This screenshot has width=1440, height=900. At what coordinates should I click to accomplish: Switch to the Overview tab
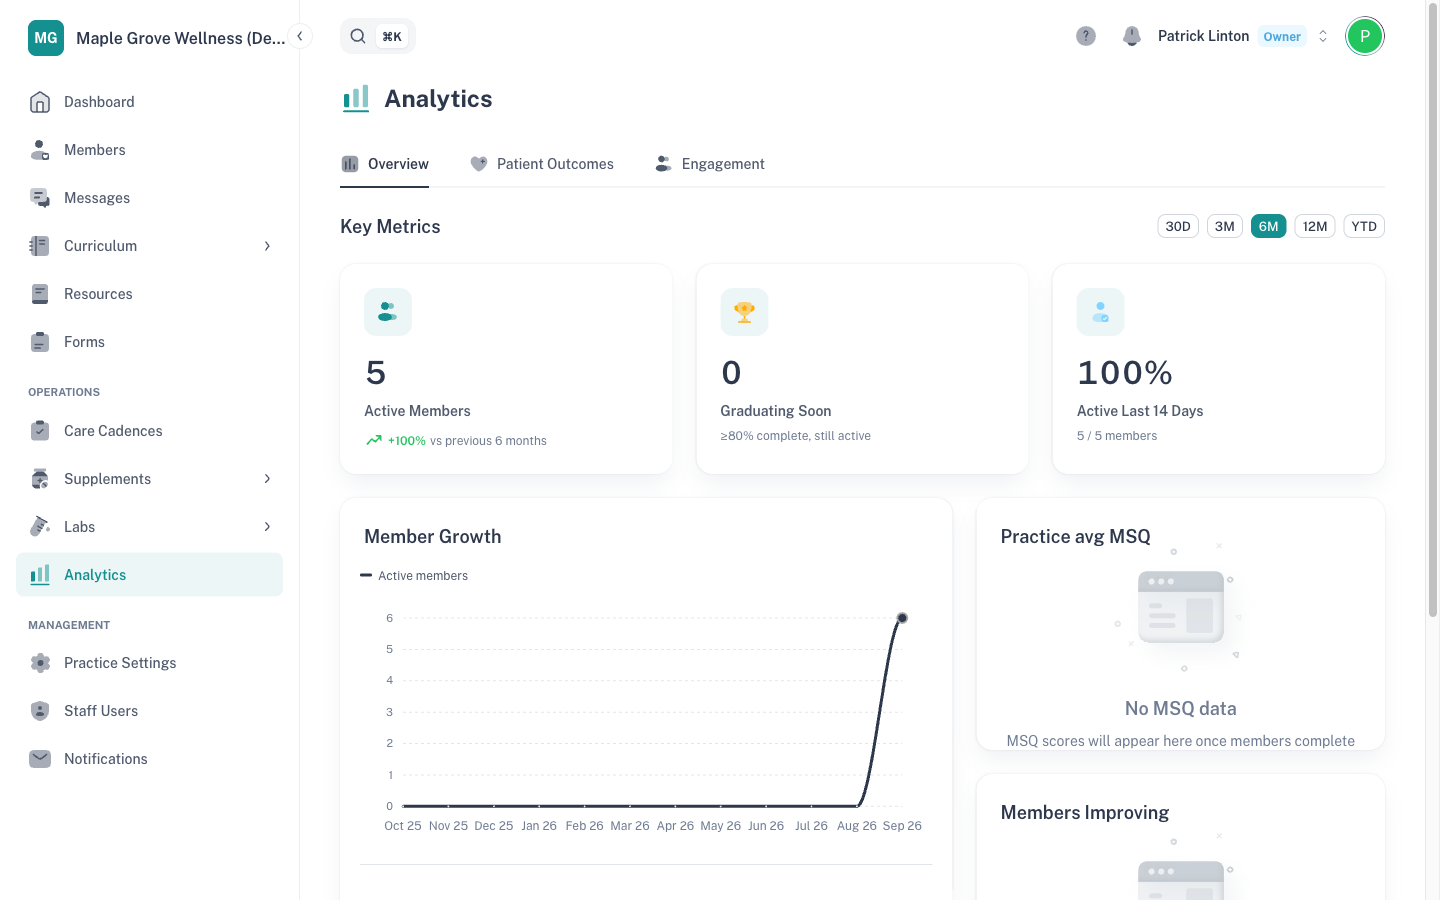(385, 164)
